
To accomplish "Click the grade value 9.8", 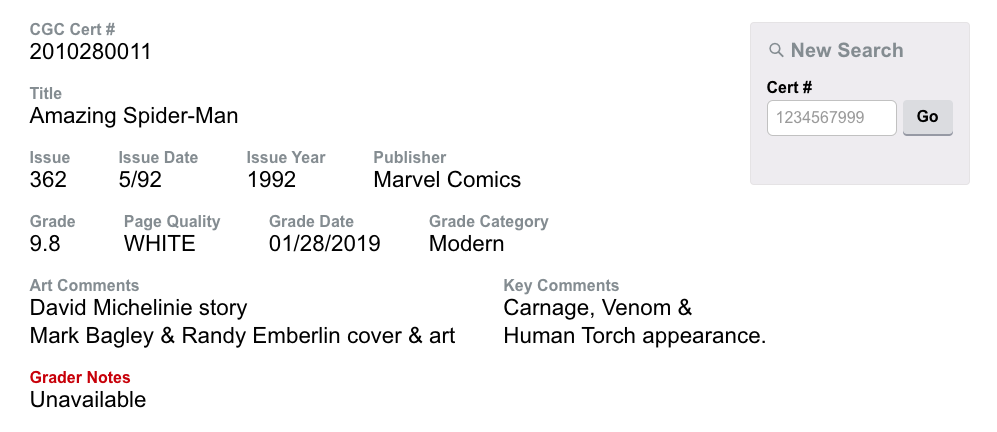I will (46, 244).
